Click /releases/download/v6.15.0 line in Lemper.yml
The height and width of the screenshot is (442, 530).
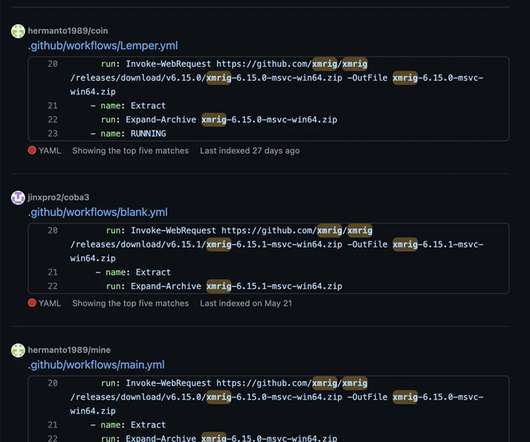click(277, 78)
